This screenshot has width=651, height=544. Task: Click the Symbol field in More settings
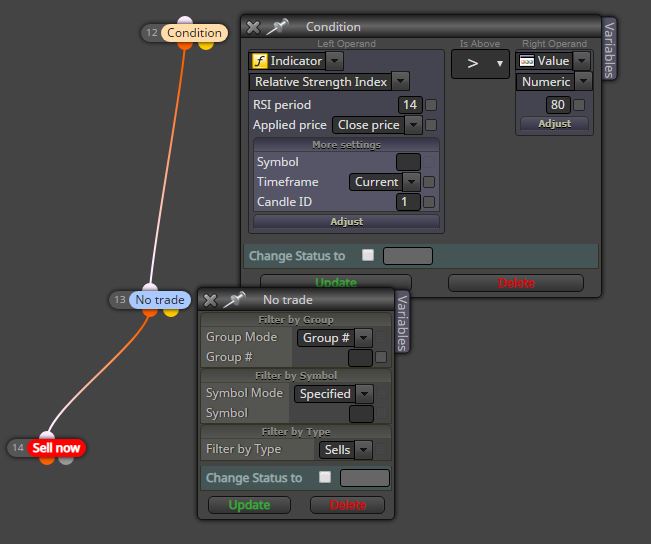click(x=408, y=162)
